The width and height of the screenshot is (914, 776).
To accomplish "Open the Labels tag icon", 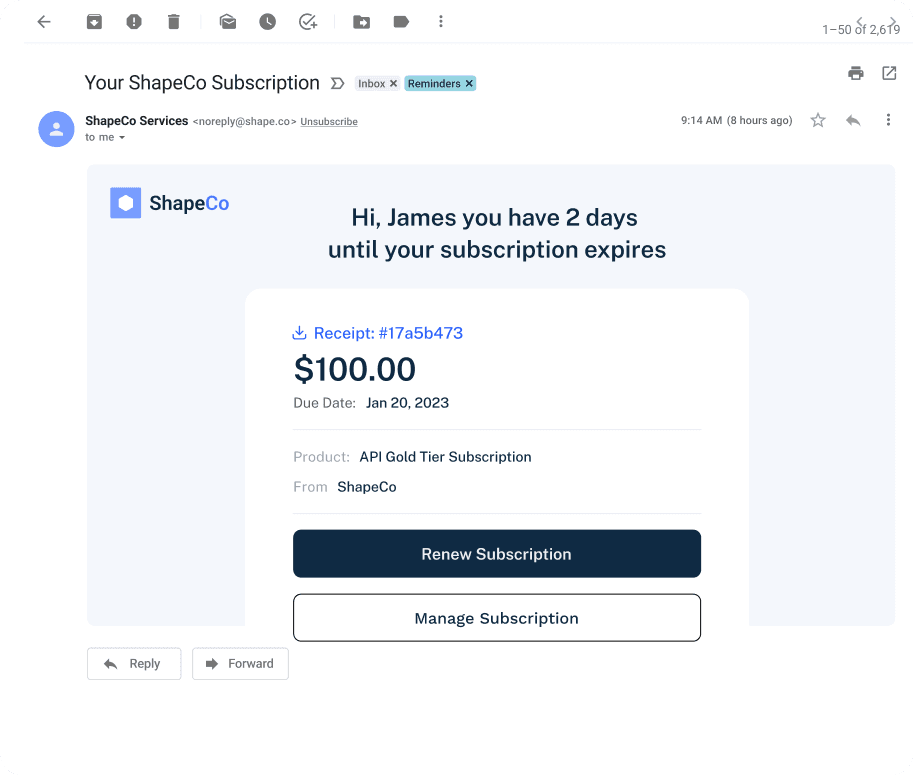I will tap(401, 22).
